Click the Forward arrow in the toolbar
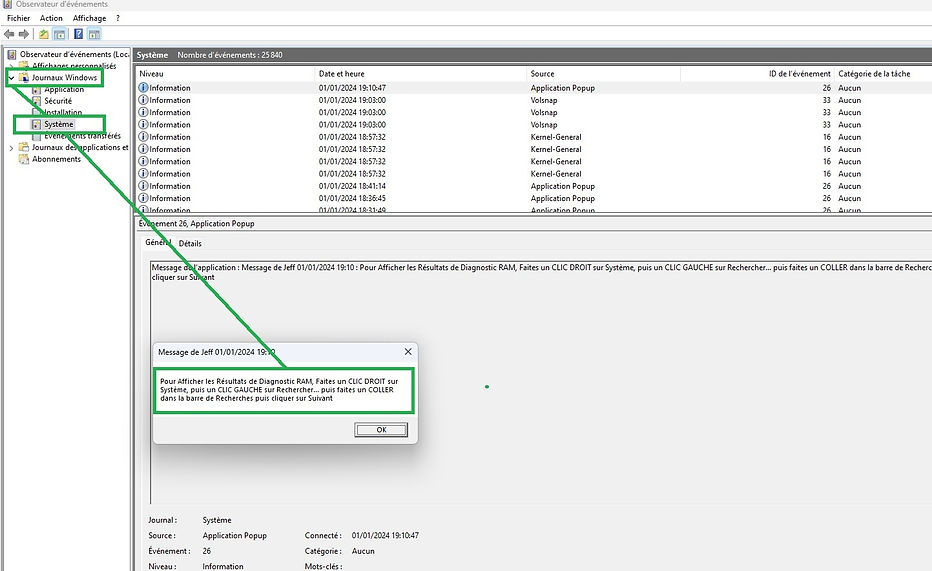Viewport: 932px width, 571px height. tap(24, 34)
